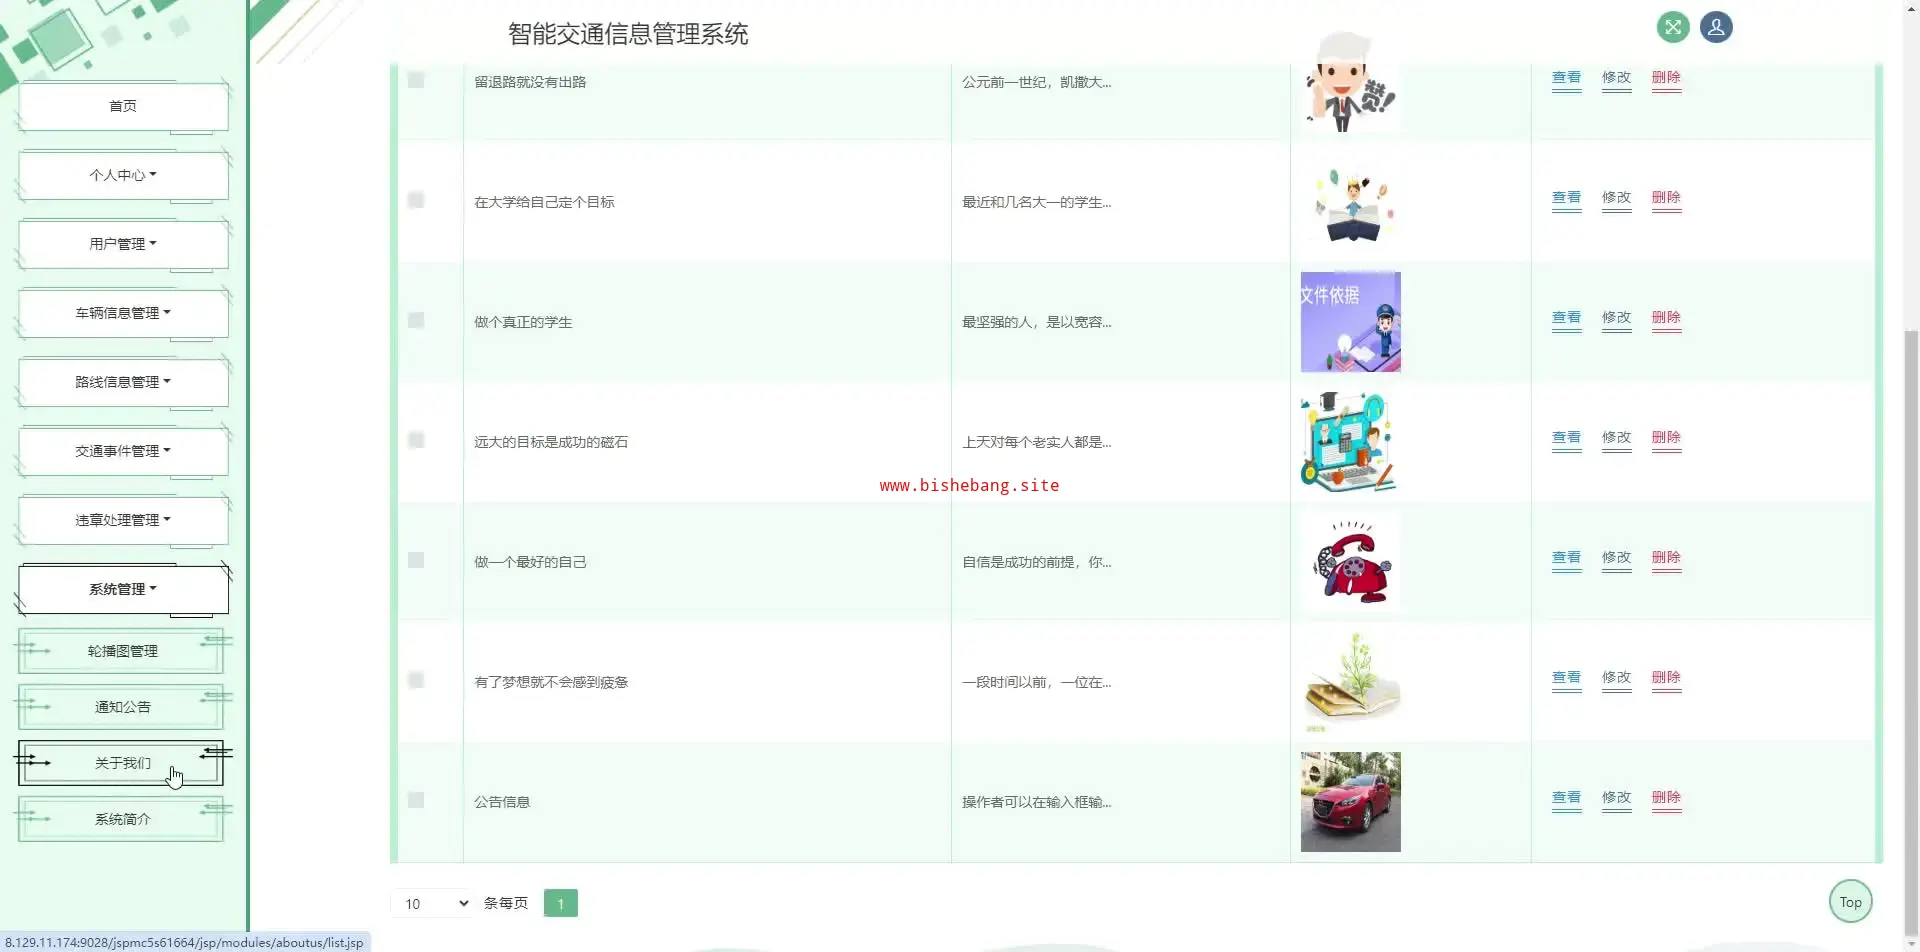Screen dimensions: 1920x952
Task: Collapse the 系统管理 menu
Action: click(123, 589)
